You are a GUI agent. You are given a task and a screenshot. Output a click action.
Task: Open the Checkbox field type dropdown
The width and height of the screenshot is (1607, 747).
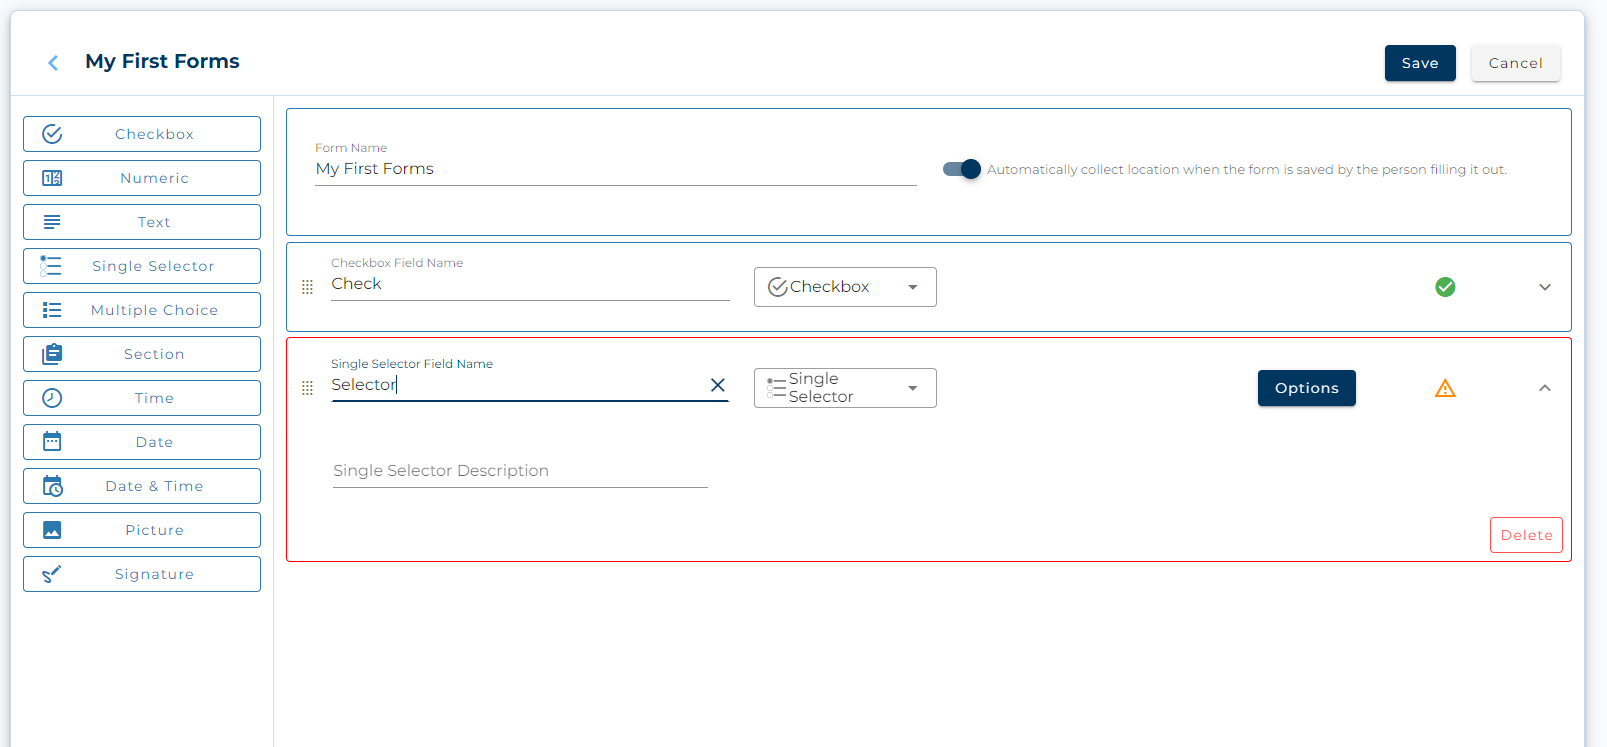click(844, 287)
